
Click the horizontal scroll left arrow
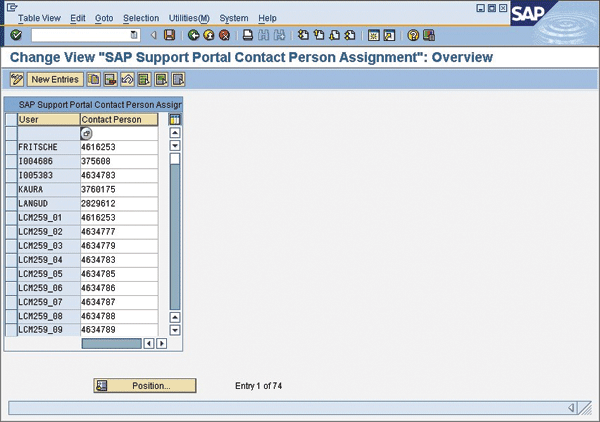coord(149,344)
